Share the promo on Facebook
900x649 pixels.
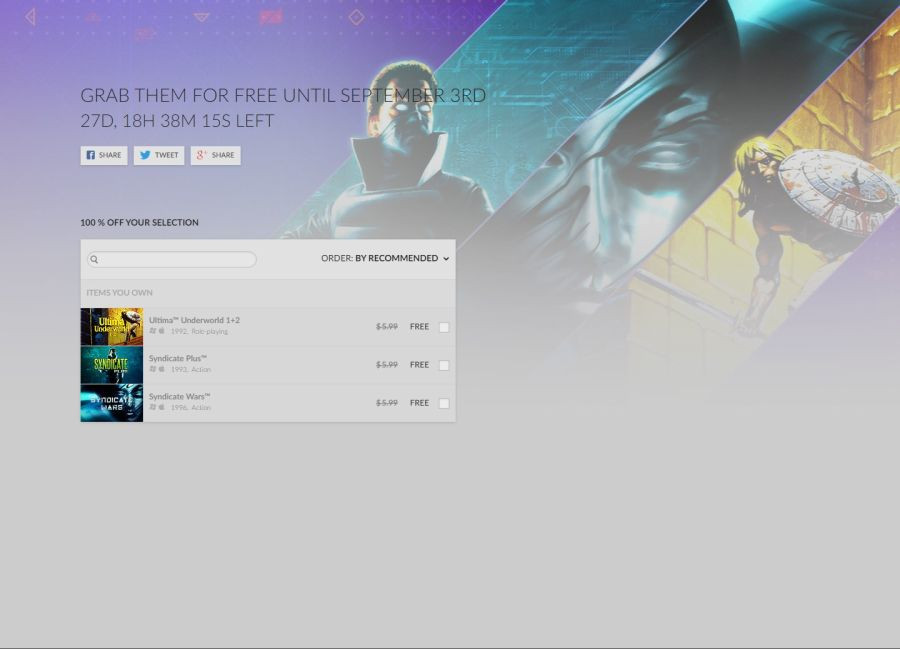point(104,155)
